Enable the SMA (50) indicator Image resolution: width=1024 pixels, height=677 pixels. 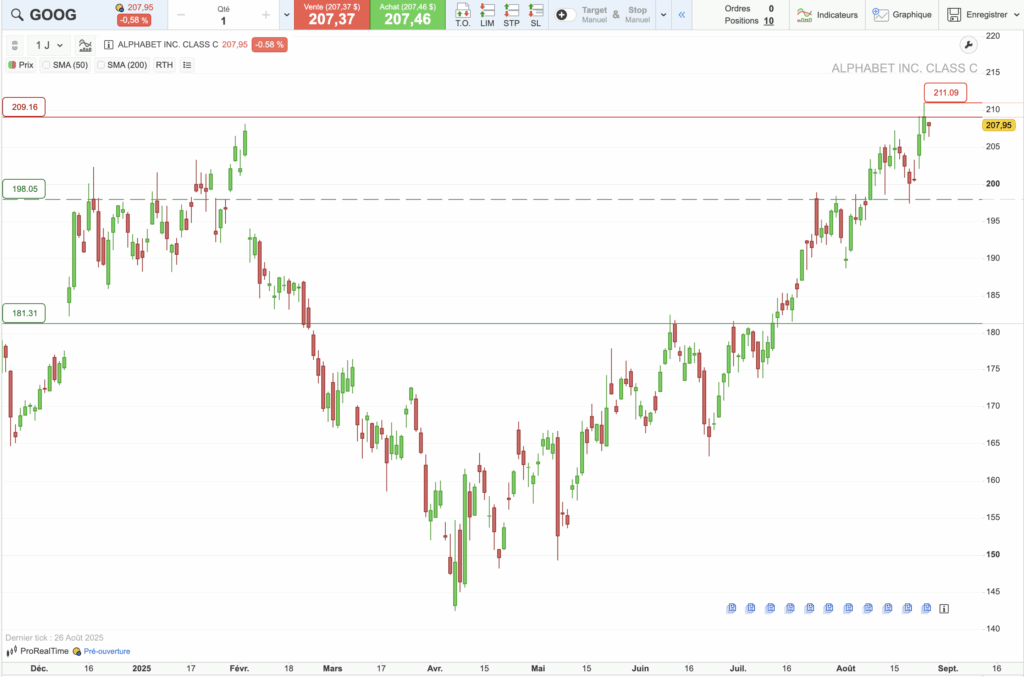[47, 64]
